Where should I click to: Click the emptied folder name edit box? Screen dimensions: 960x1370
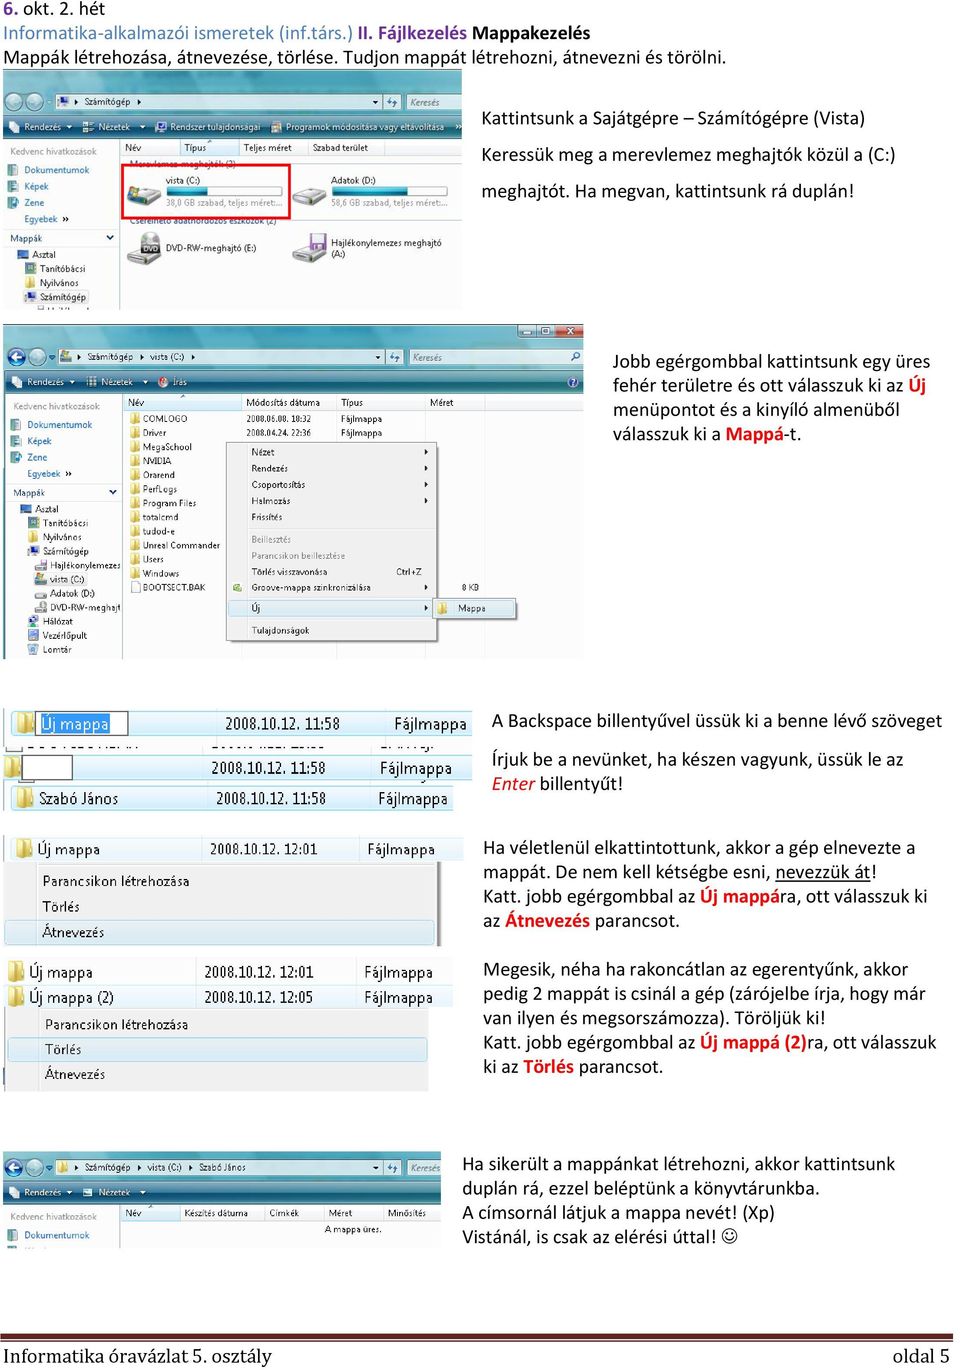pos(47,767)
